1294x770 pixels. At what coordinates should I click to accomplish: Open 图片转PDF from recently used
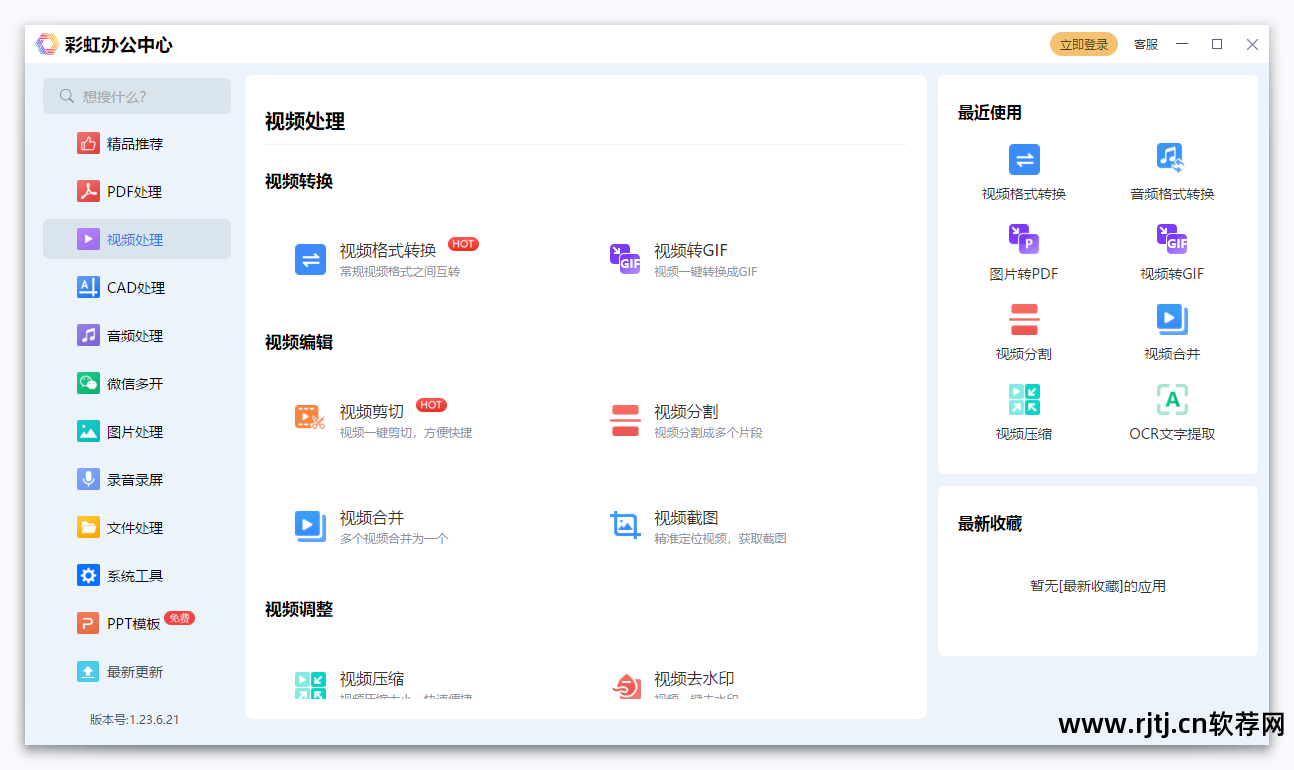point(1024,240)
